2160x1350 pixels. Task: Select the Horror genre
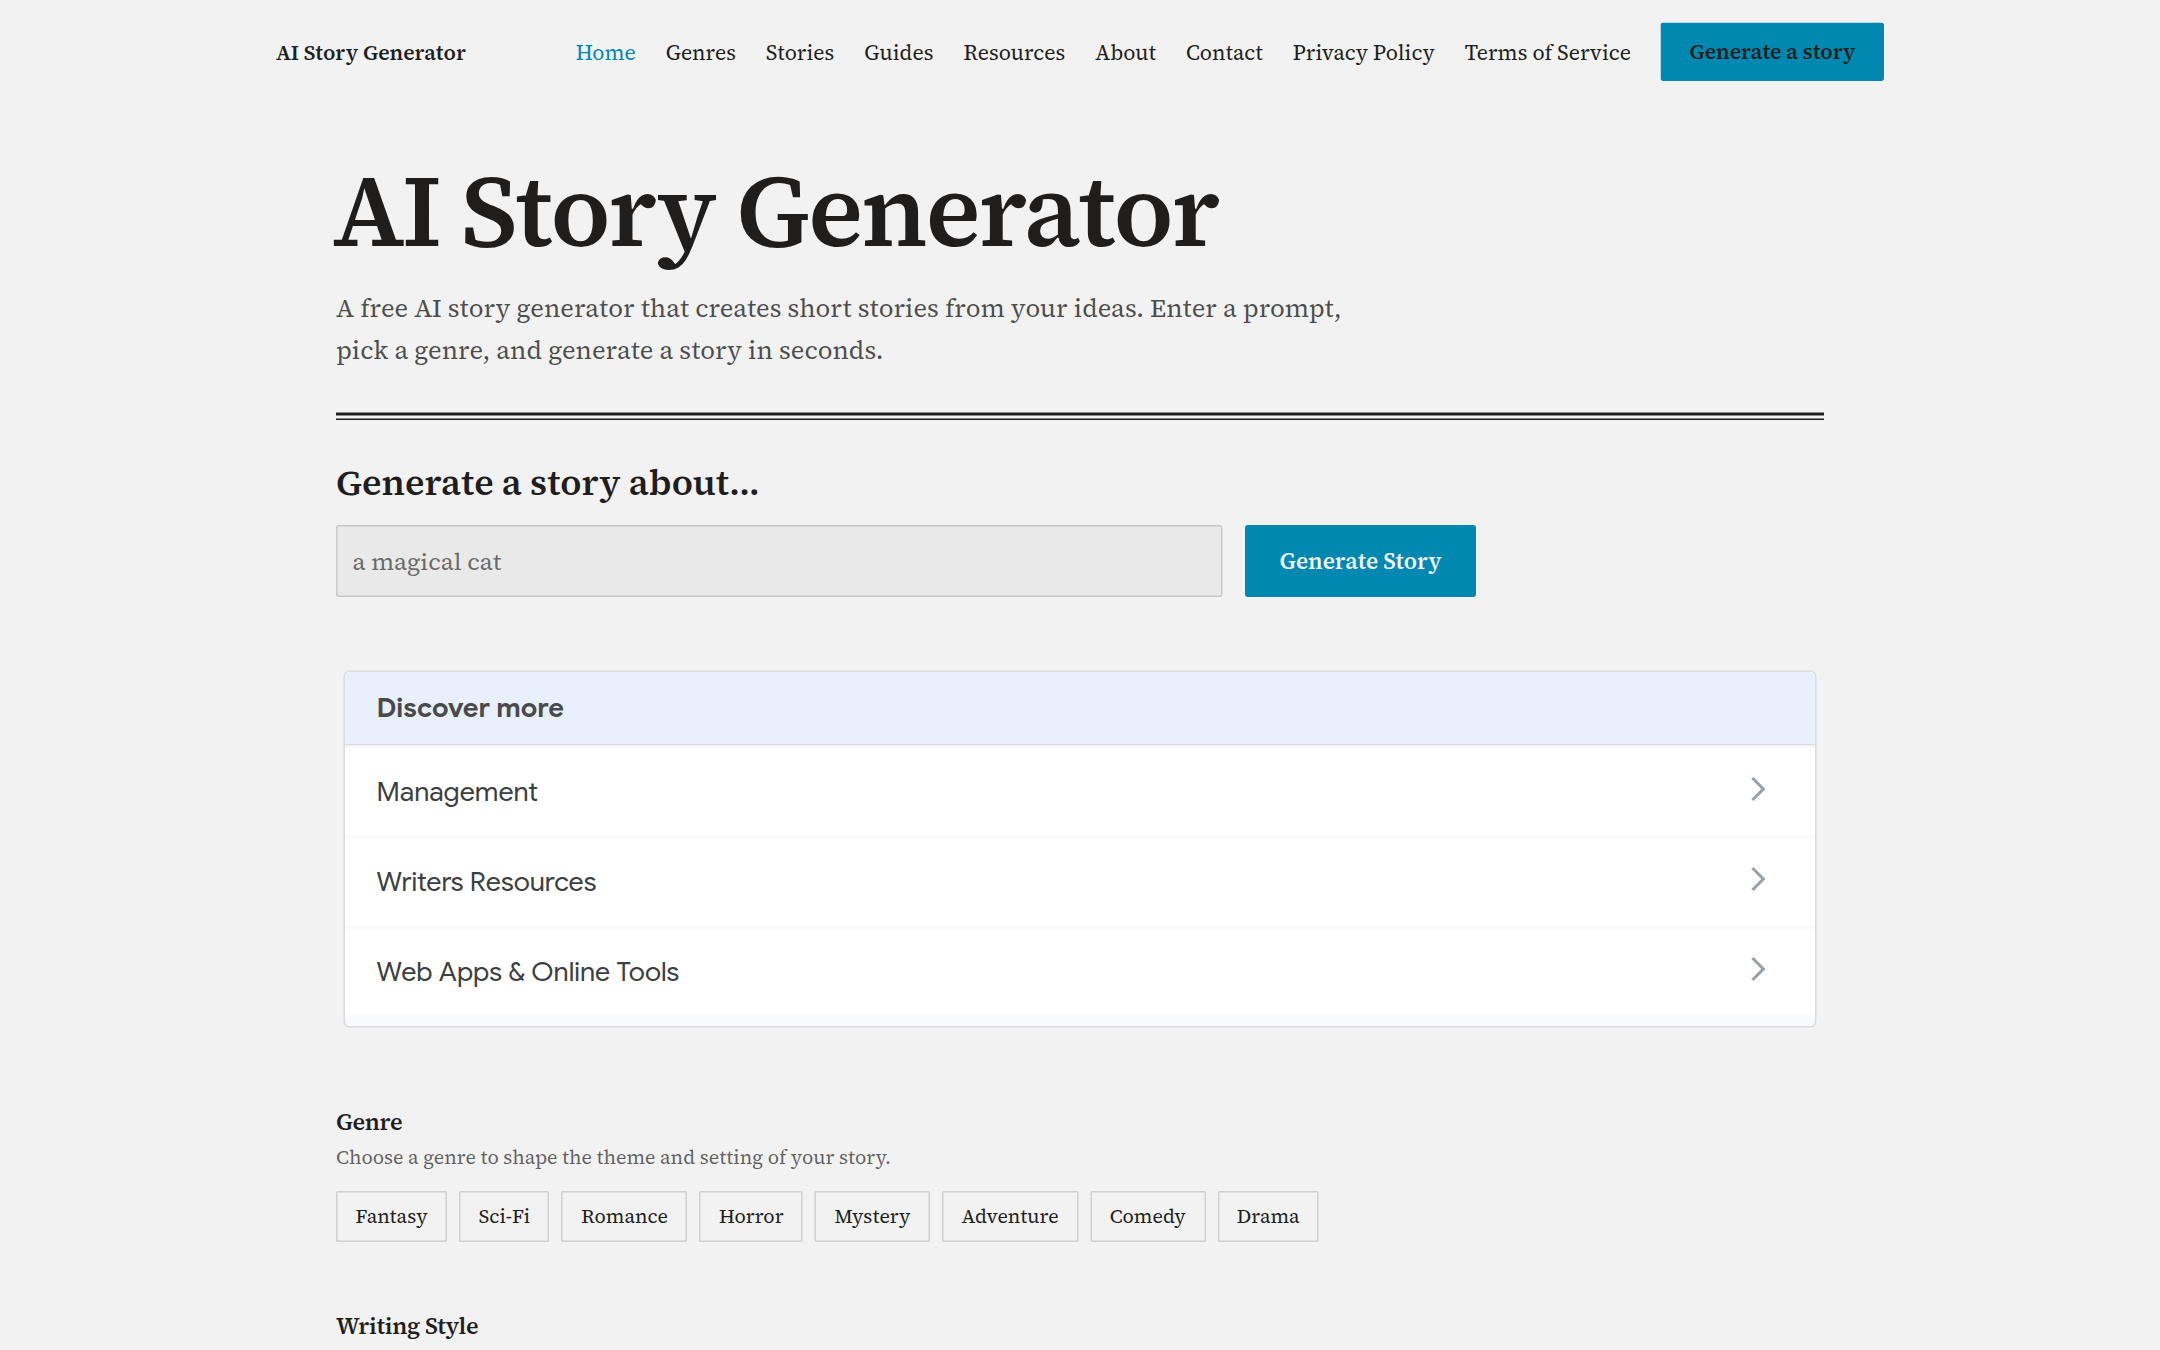tap(750, 1216)
